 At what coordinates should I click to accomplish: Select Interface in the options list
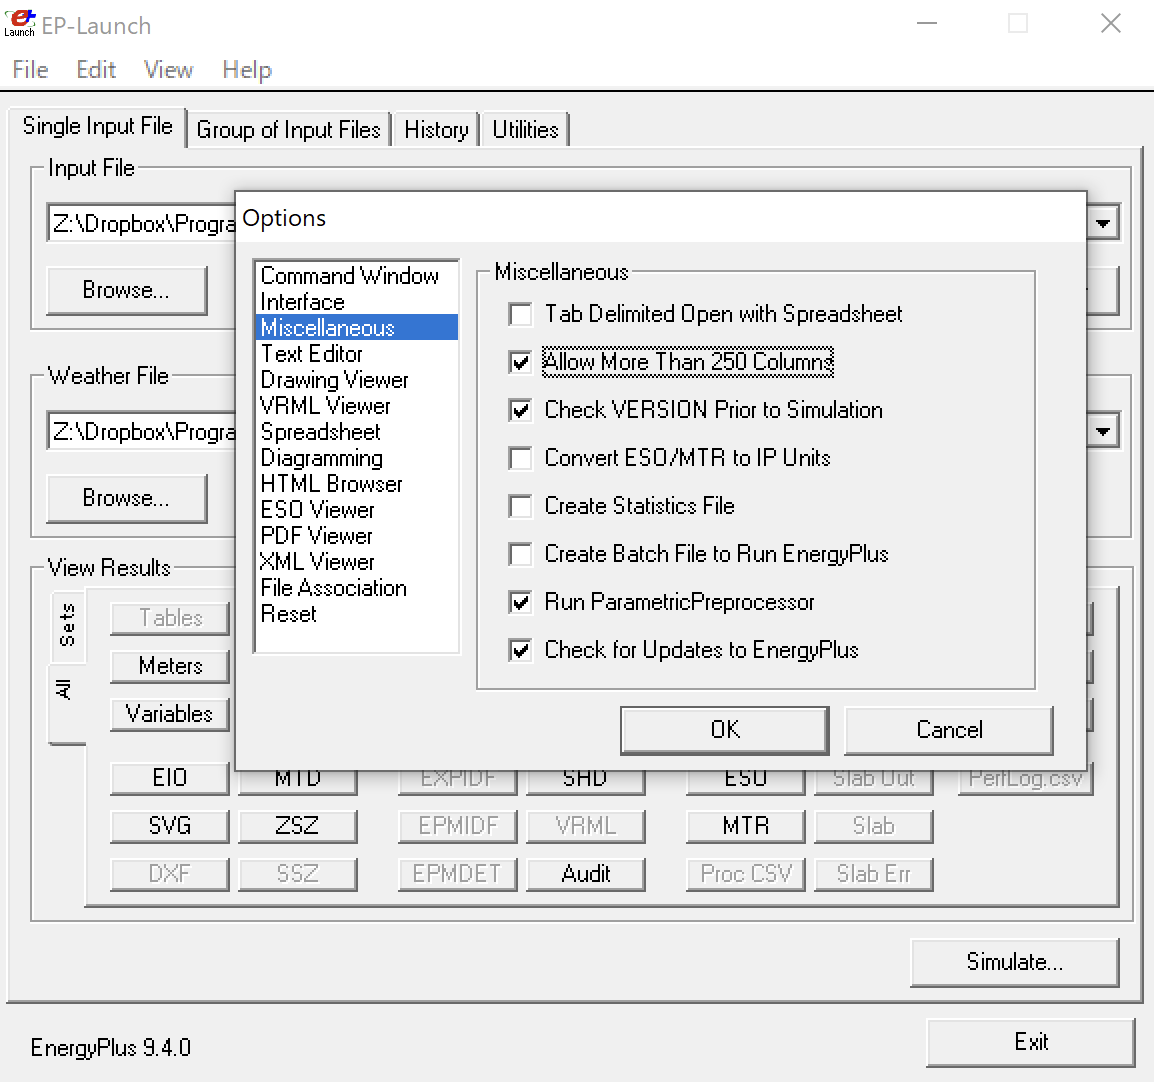[357, 302]
